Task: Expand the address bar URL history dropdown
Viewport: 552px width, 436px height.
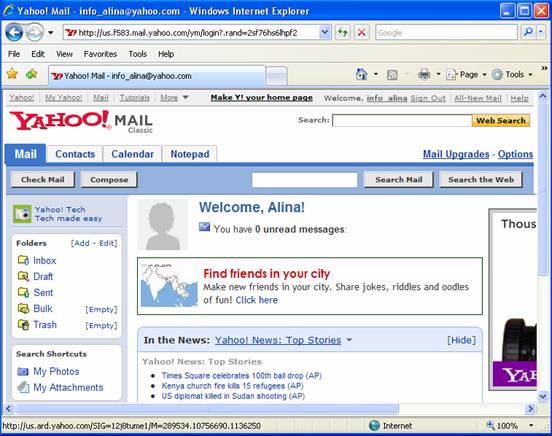Action: tap(325, 32)
